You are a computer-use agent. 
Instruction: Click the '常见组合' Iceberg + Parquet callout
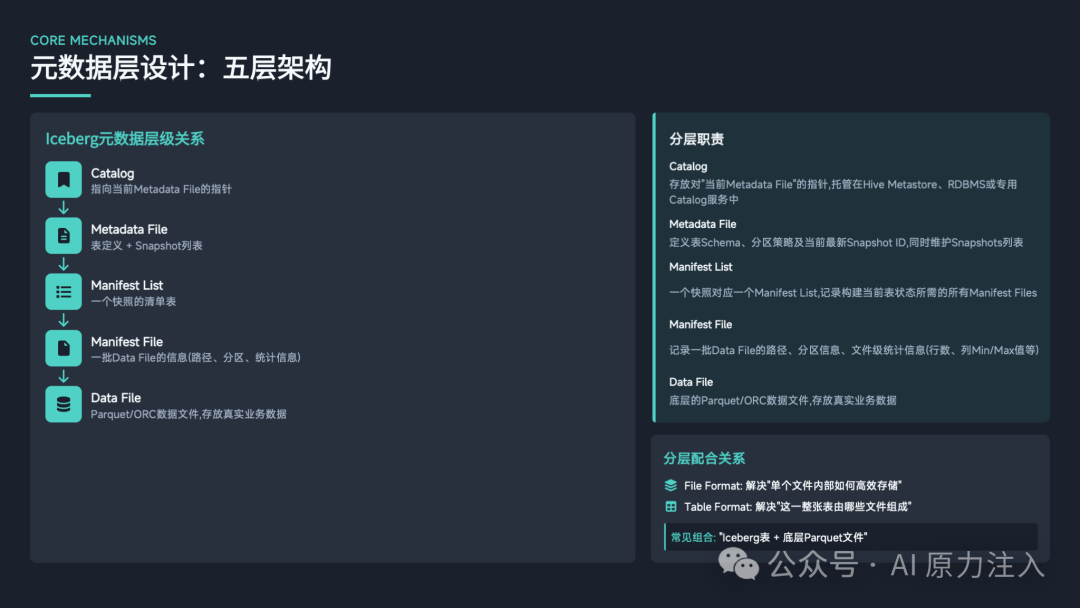[851, 537]
